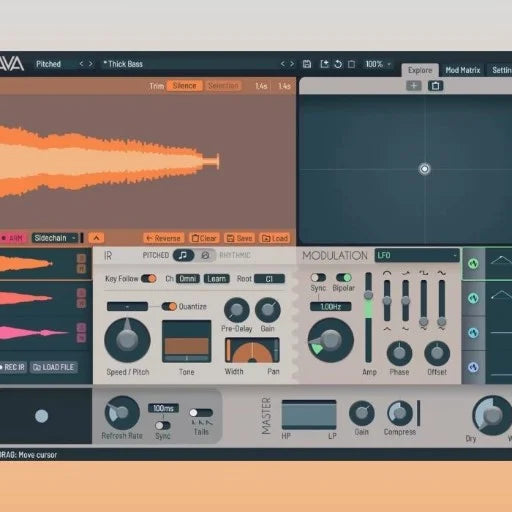This screenshot has height=512, width=512.
Task: Toggle the Quantize switch
Action: [x=169, y=306]
